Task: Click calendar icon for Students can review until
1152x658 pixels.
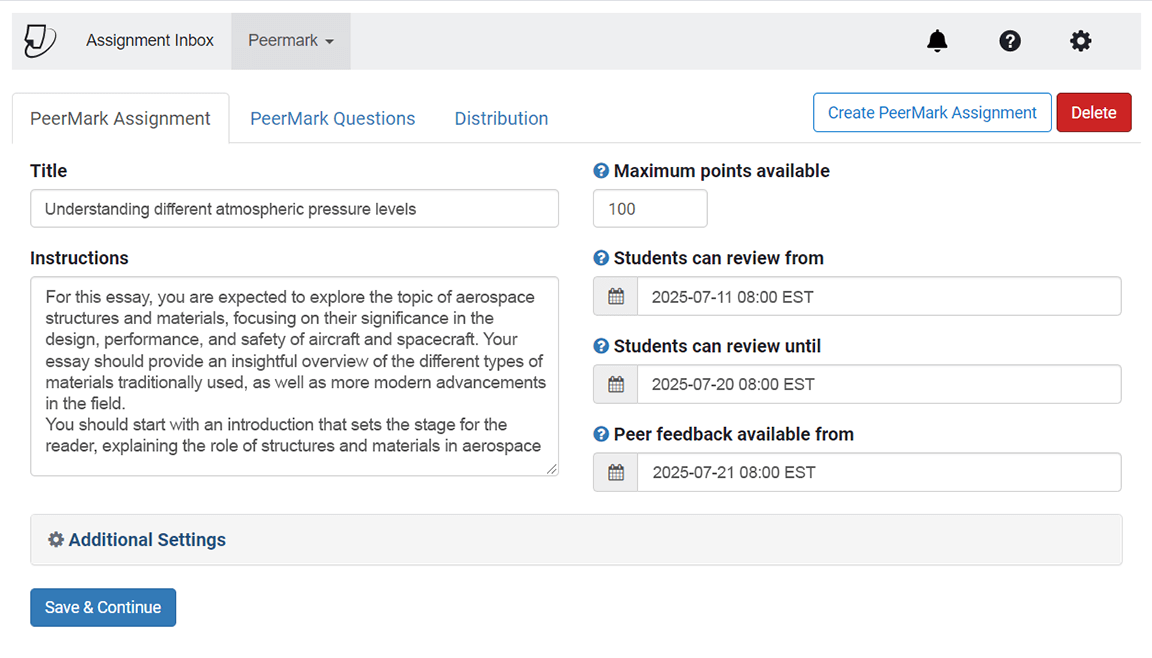Action: pyautogui.click(x=616, y=385)
